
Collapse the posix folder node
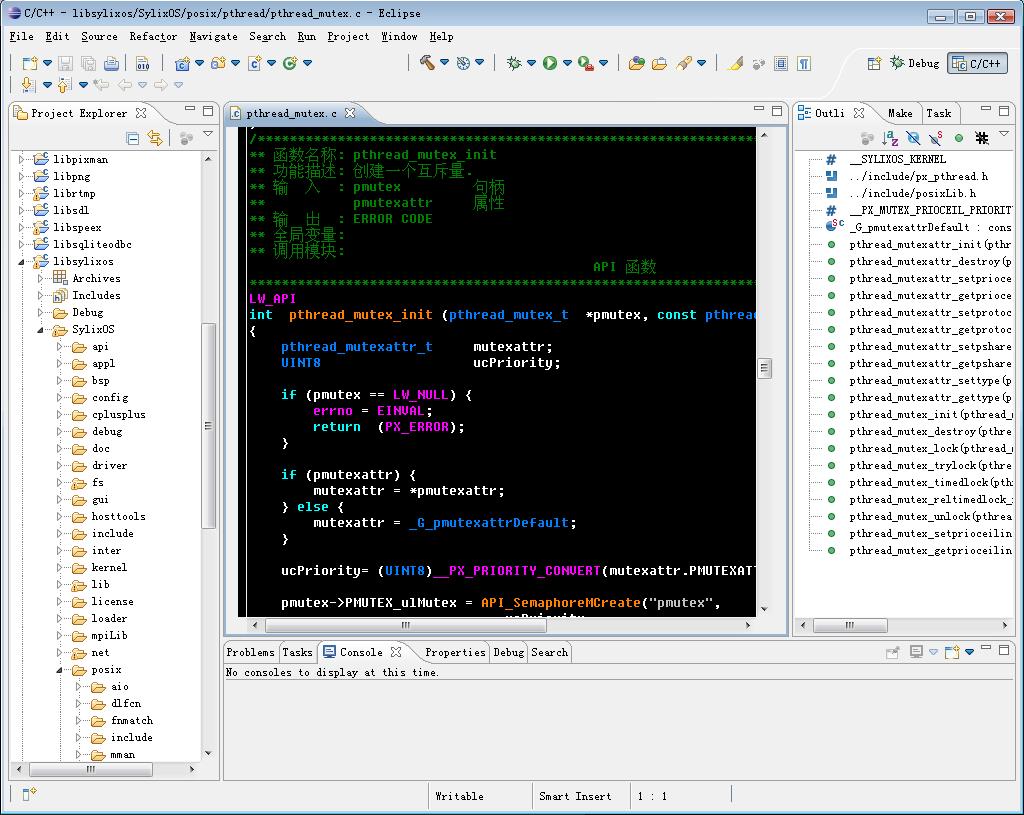click(x=59, y=670)
